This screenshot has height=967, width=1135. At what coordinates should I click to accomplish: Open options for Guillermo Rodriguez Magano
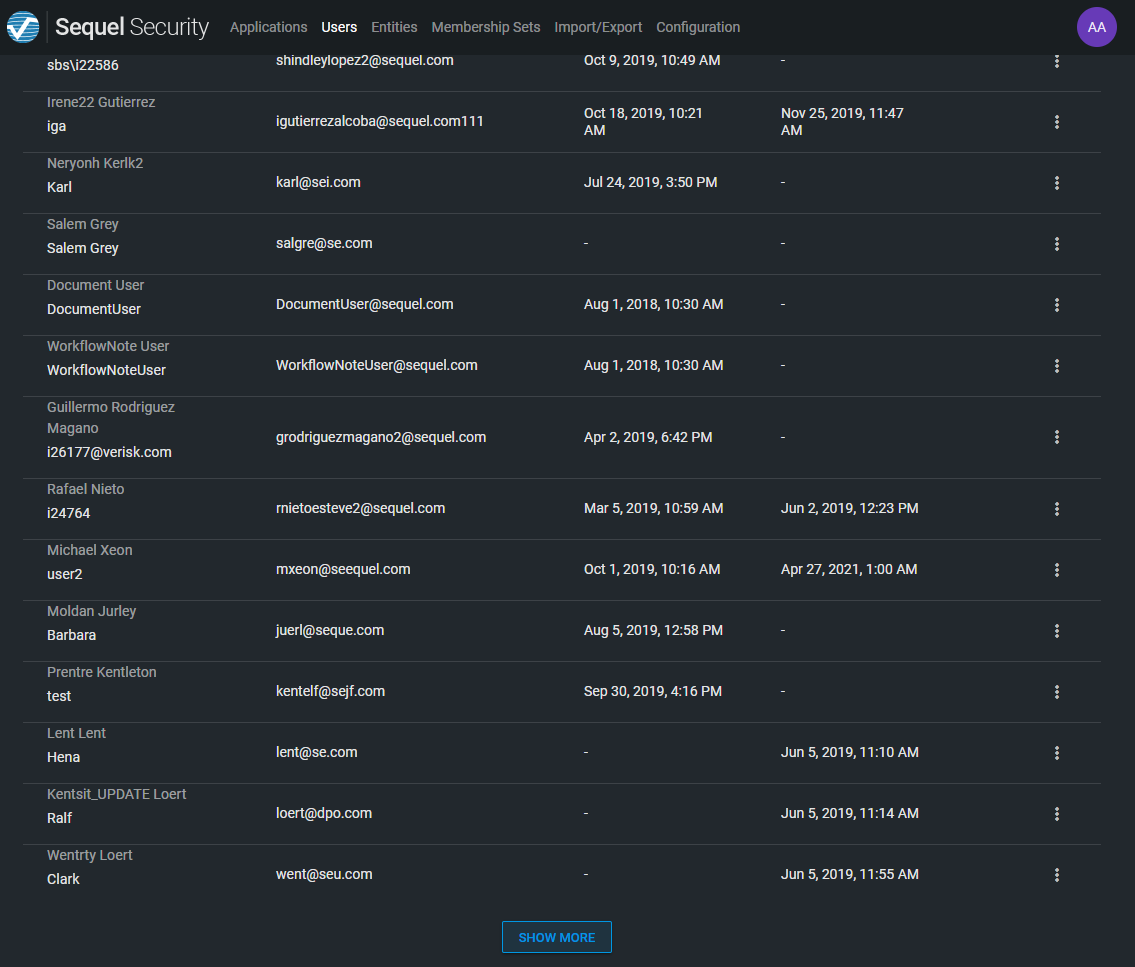tap(1056, 436)
